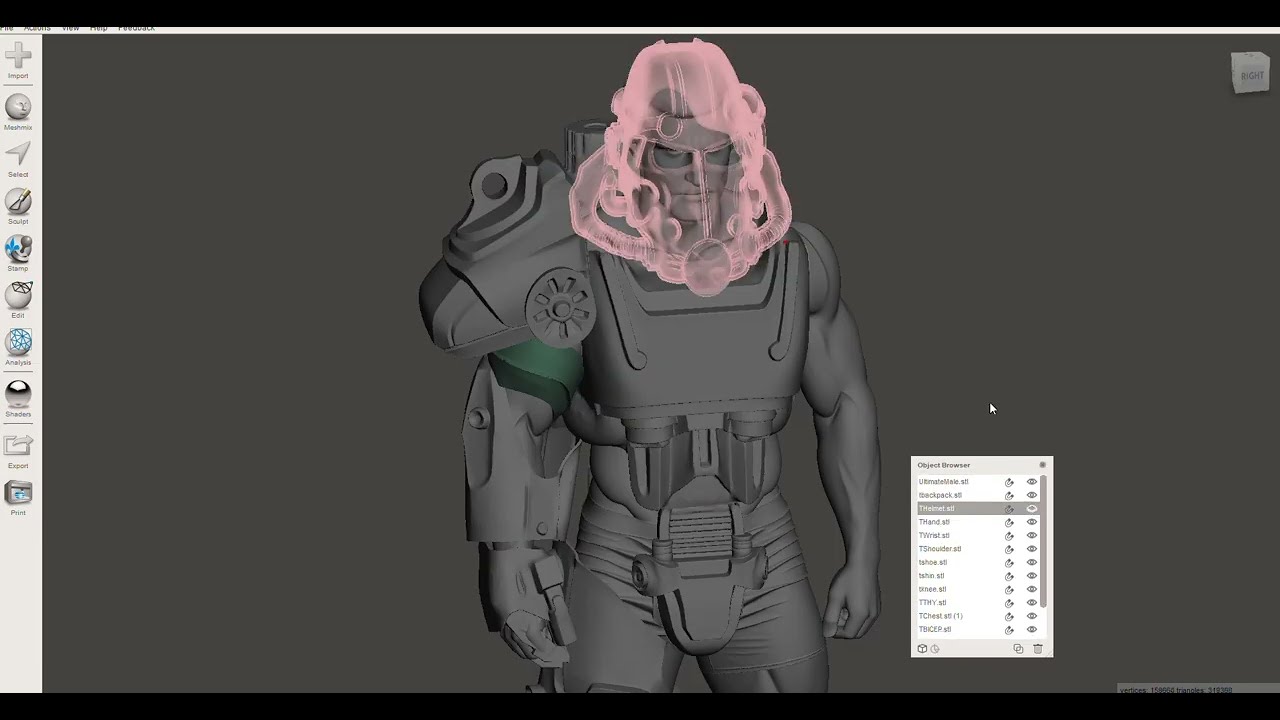This screenshot has width=1280, height=720.
Task: Click the cube icon in Object Browser footer
Action: click(x=922, y=649)
